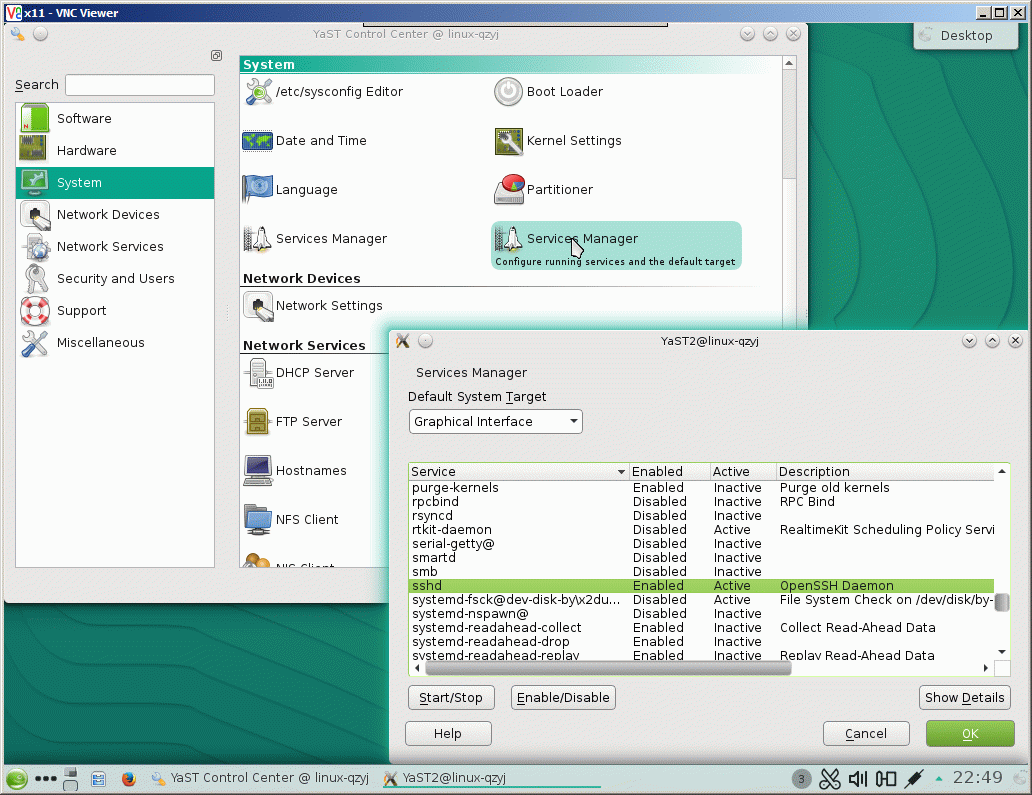Sort by the Active column header
This screenshot has width=1032, height=795.
click(743, 472)
